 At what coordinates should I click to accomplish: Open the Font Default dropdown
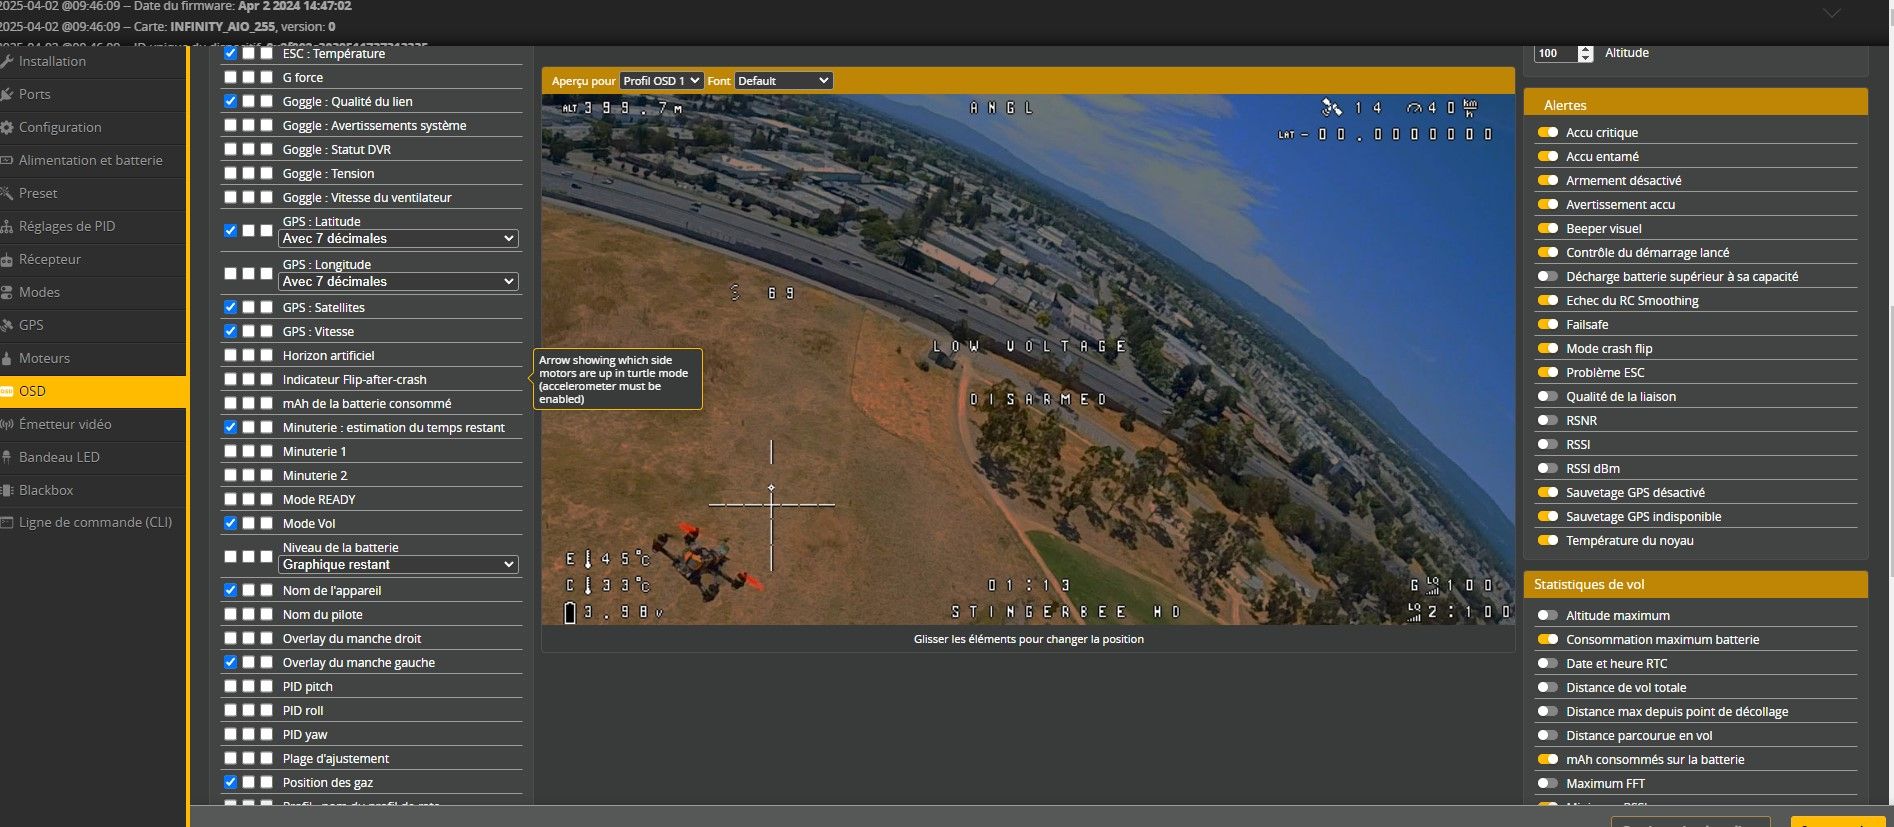click(783, 81)
